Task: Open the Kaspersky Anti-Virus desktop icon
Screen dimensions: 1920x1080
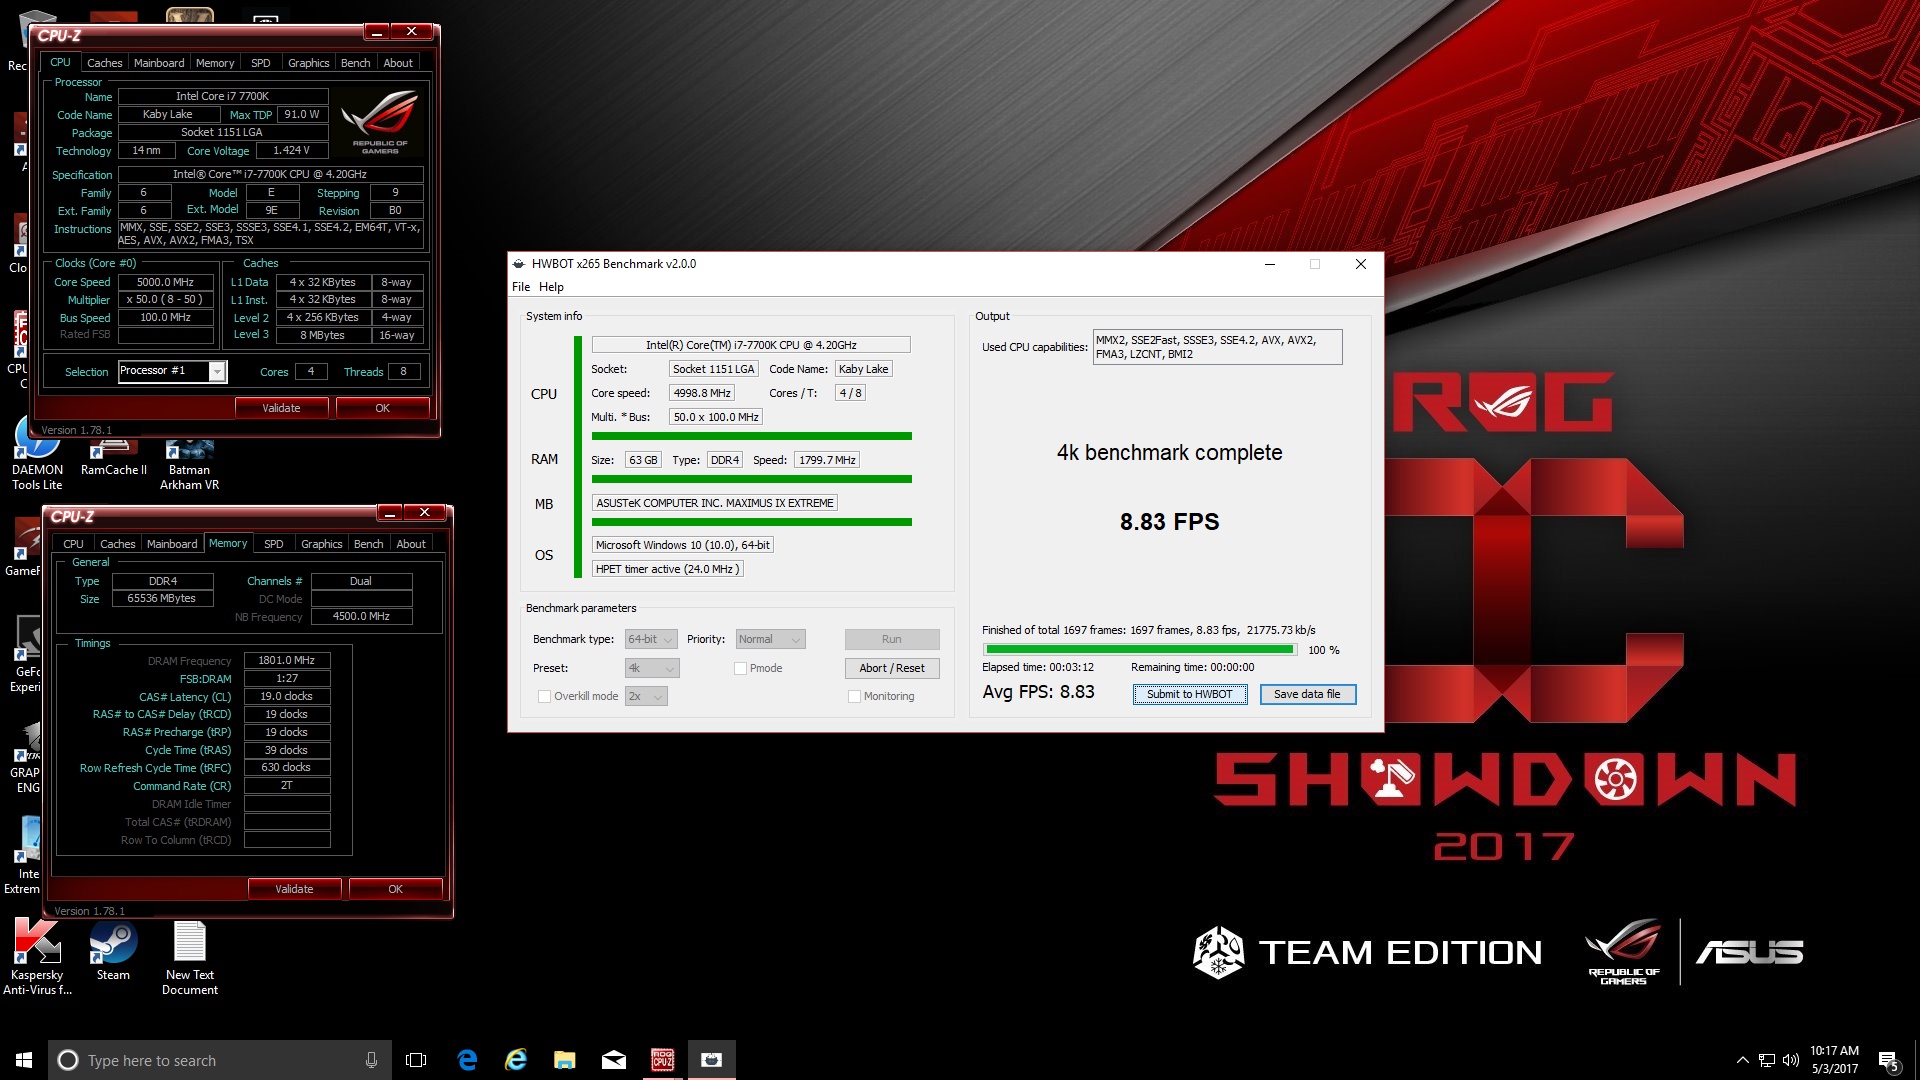Action: pyautogui.click(x=37, y=958)
